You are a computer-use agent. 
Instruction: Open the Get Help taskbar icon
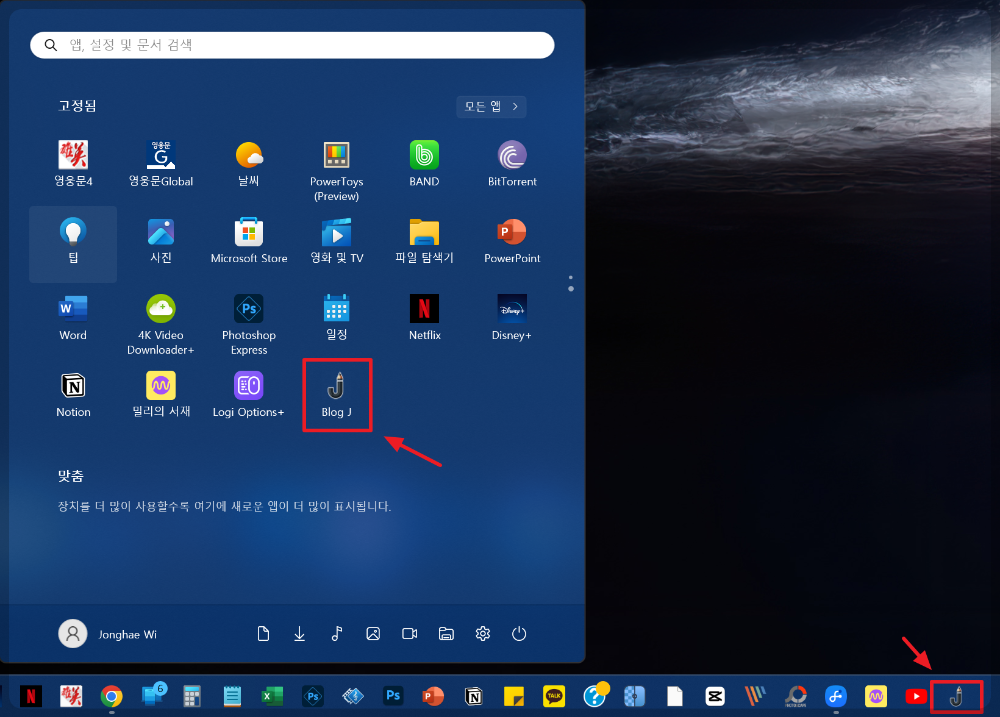(x=595, y=695)
